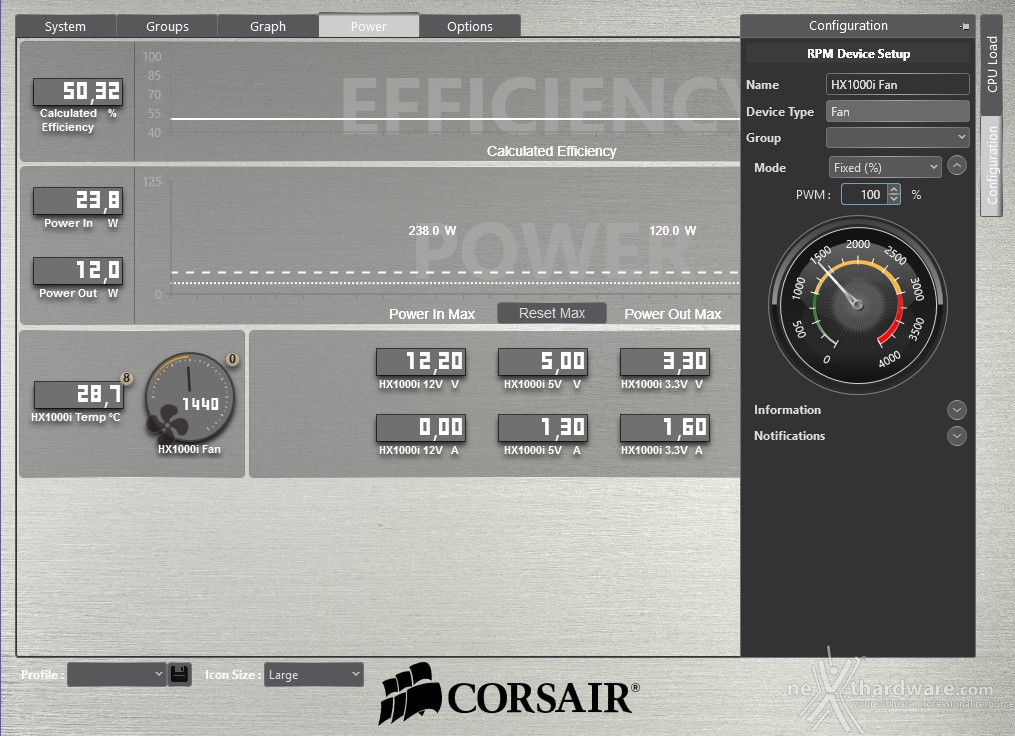Screen dimensions: 1015x736
Task: Click the HX1000i 5V voltage readout 5,00
Action: pyautogui.click(x=542, y=361)
